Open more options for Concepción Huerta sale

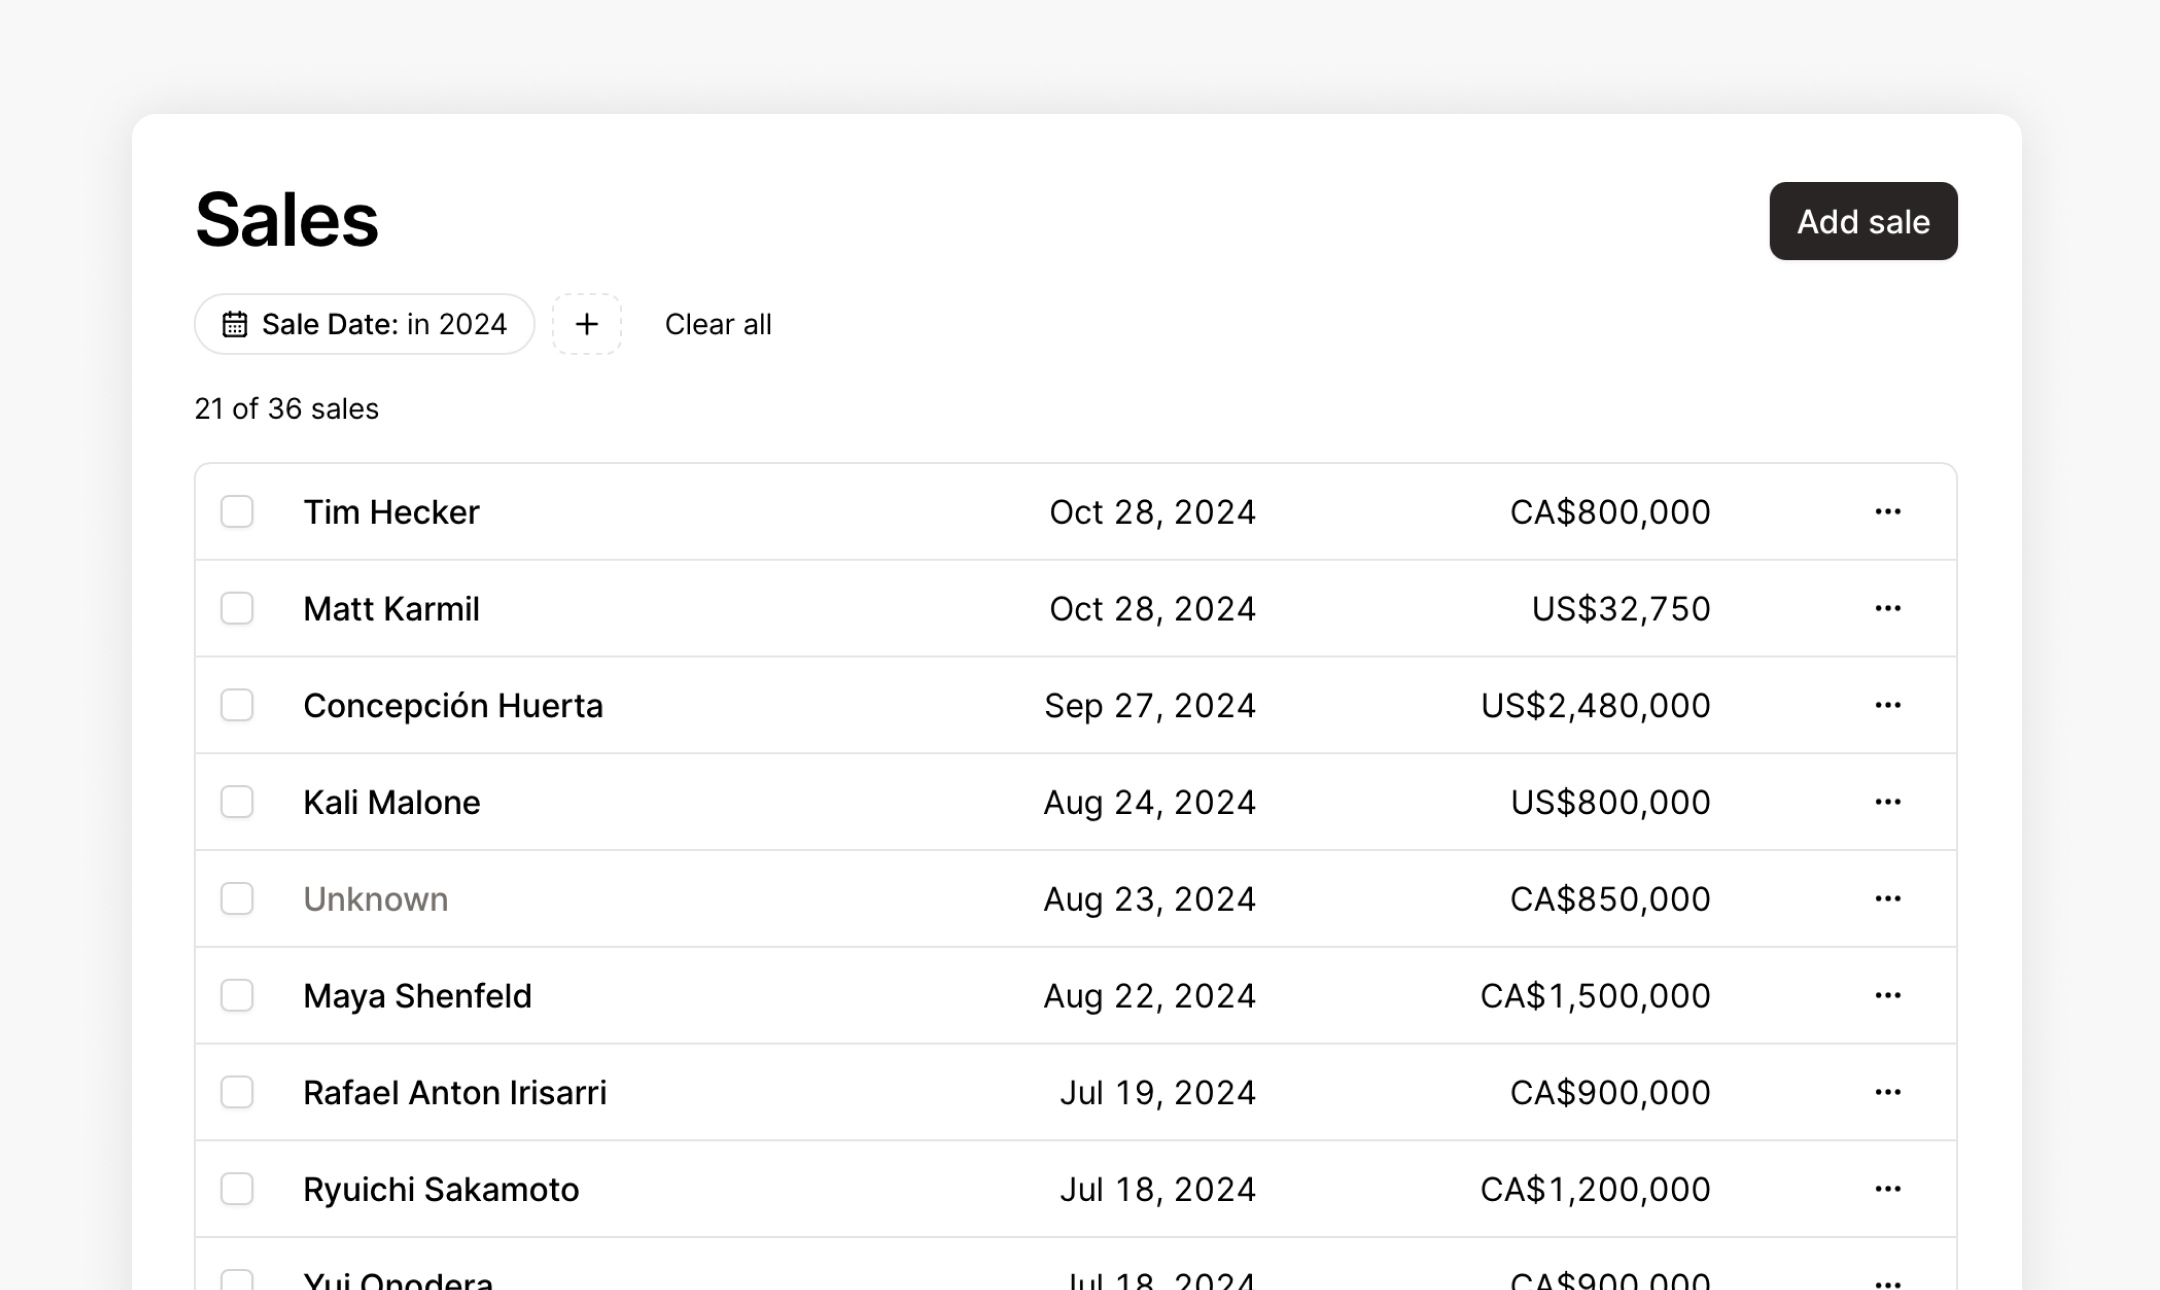(x=1887, y=705)
